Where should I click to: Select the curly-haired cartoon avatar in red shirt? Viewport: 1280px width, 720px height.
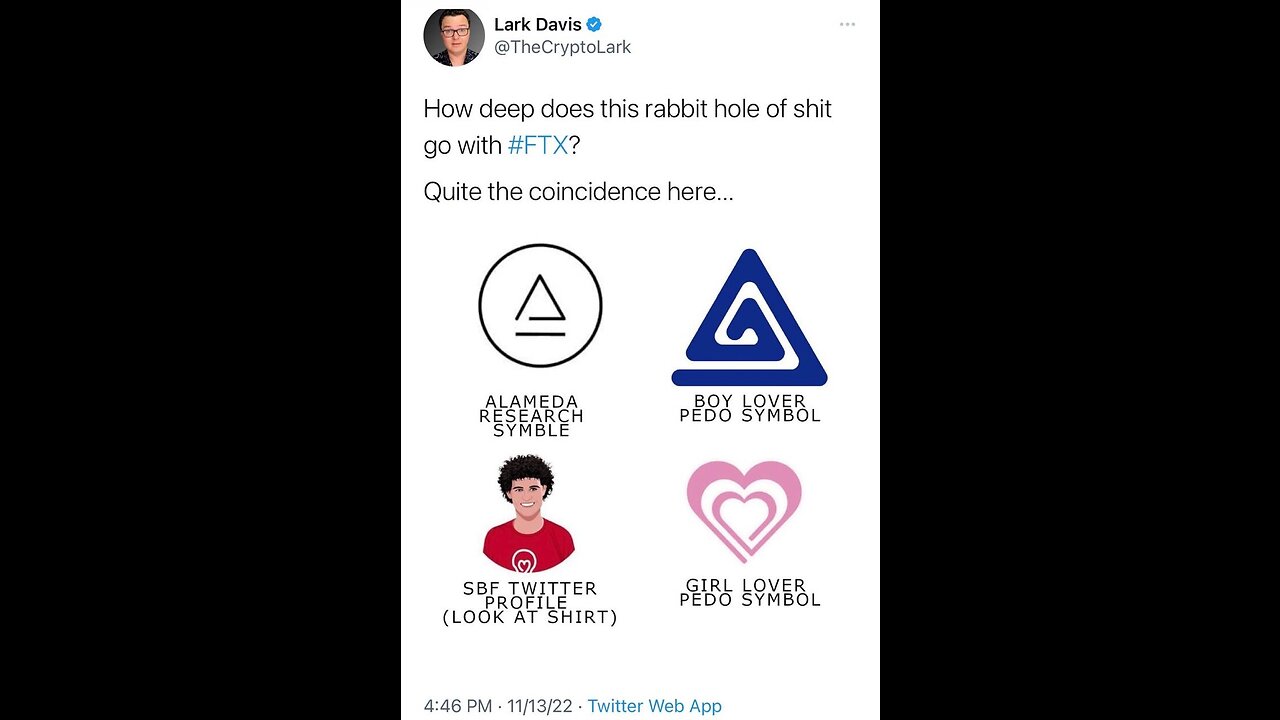(528, 513)
